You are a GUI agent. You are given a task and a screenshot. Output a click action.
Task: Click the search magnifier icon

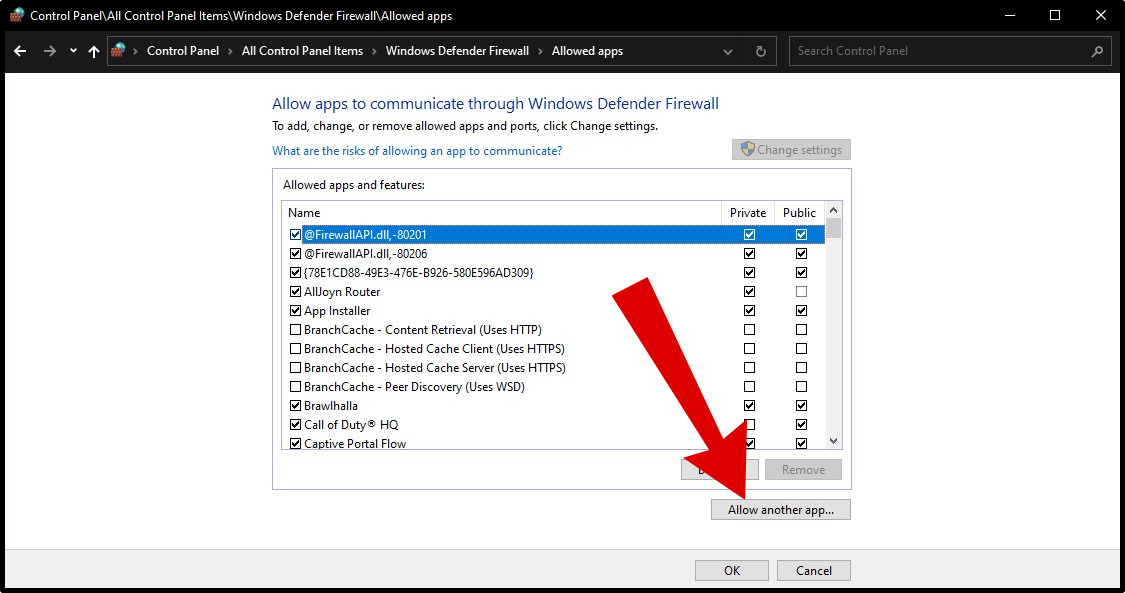click(x=1097, y=51)
